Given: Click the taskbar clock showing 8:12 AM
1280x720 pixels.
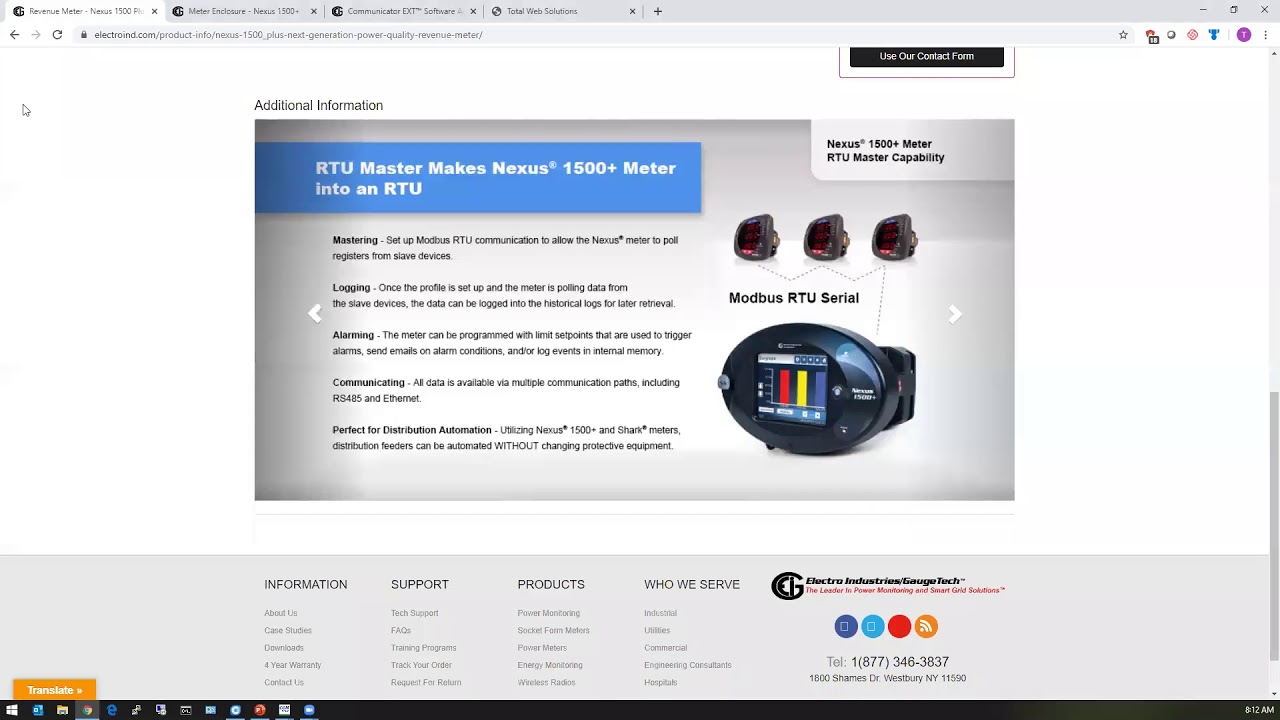Looking at the screenshot, I should point(1259,710).
